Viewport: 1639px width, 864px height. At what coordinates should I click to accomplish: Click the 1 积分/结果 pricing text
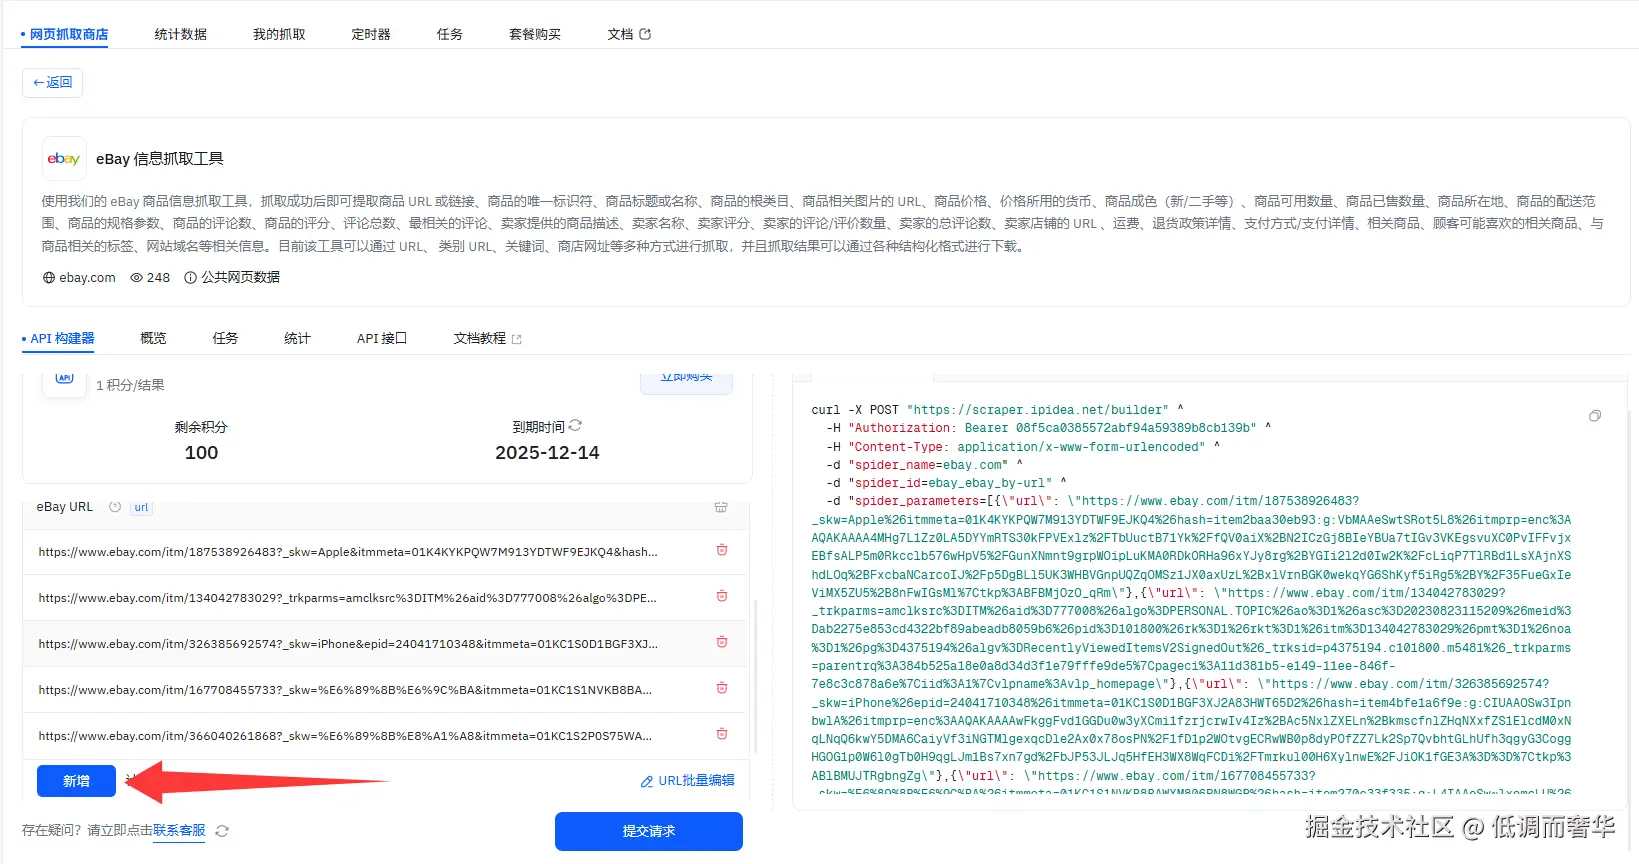coord(130,385)
